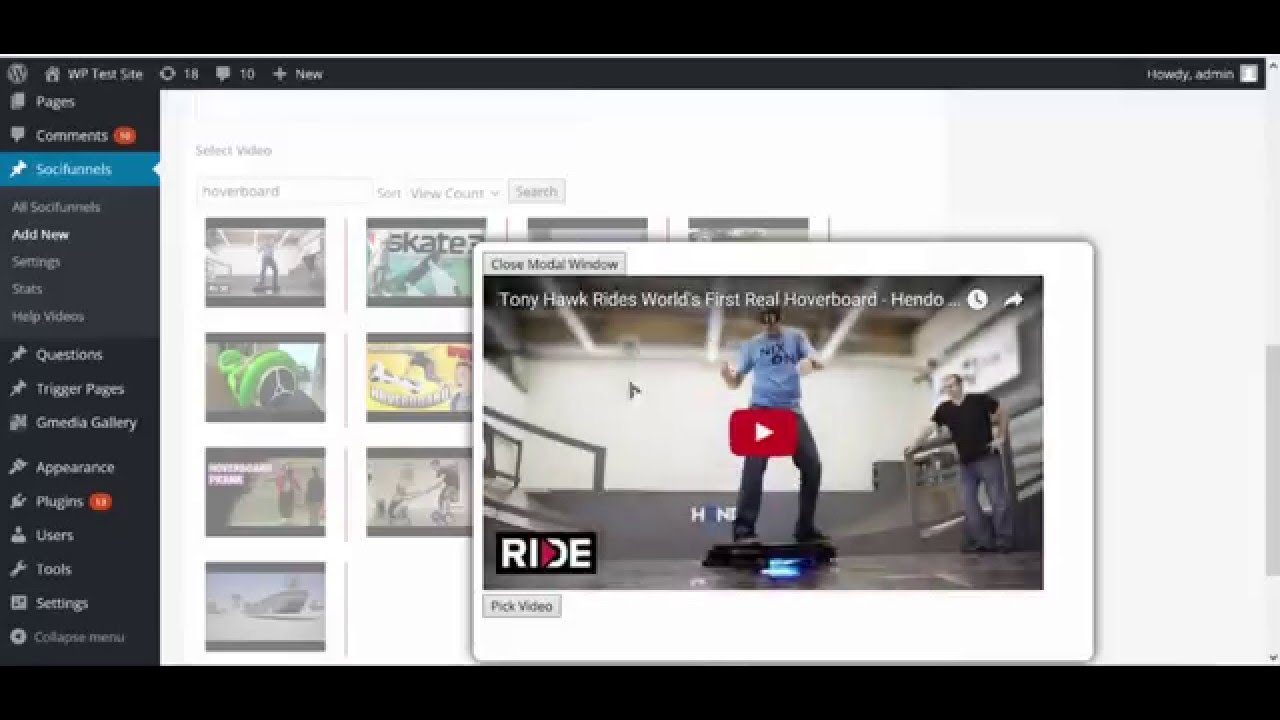Click the admin avatar image
Screen dimensions: 1280x720
(x=1249, y=73)
